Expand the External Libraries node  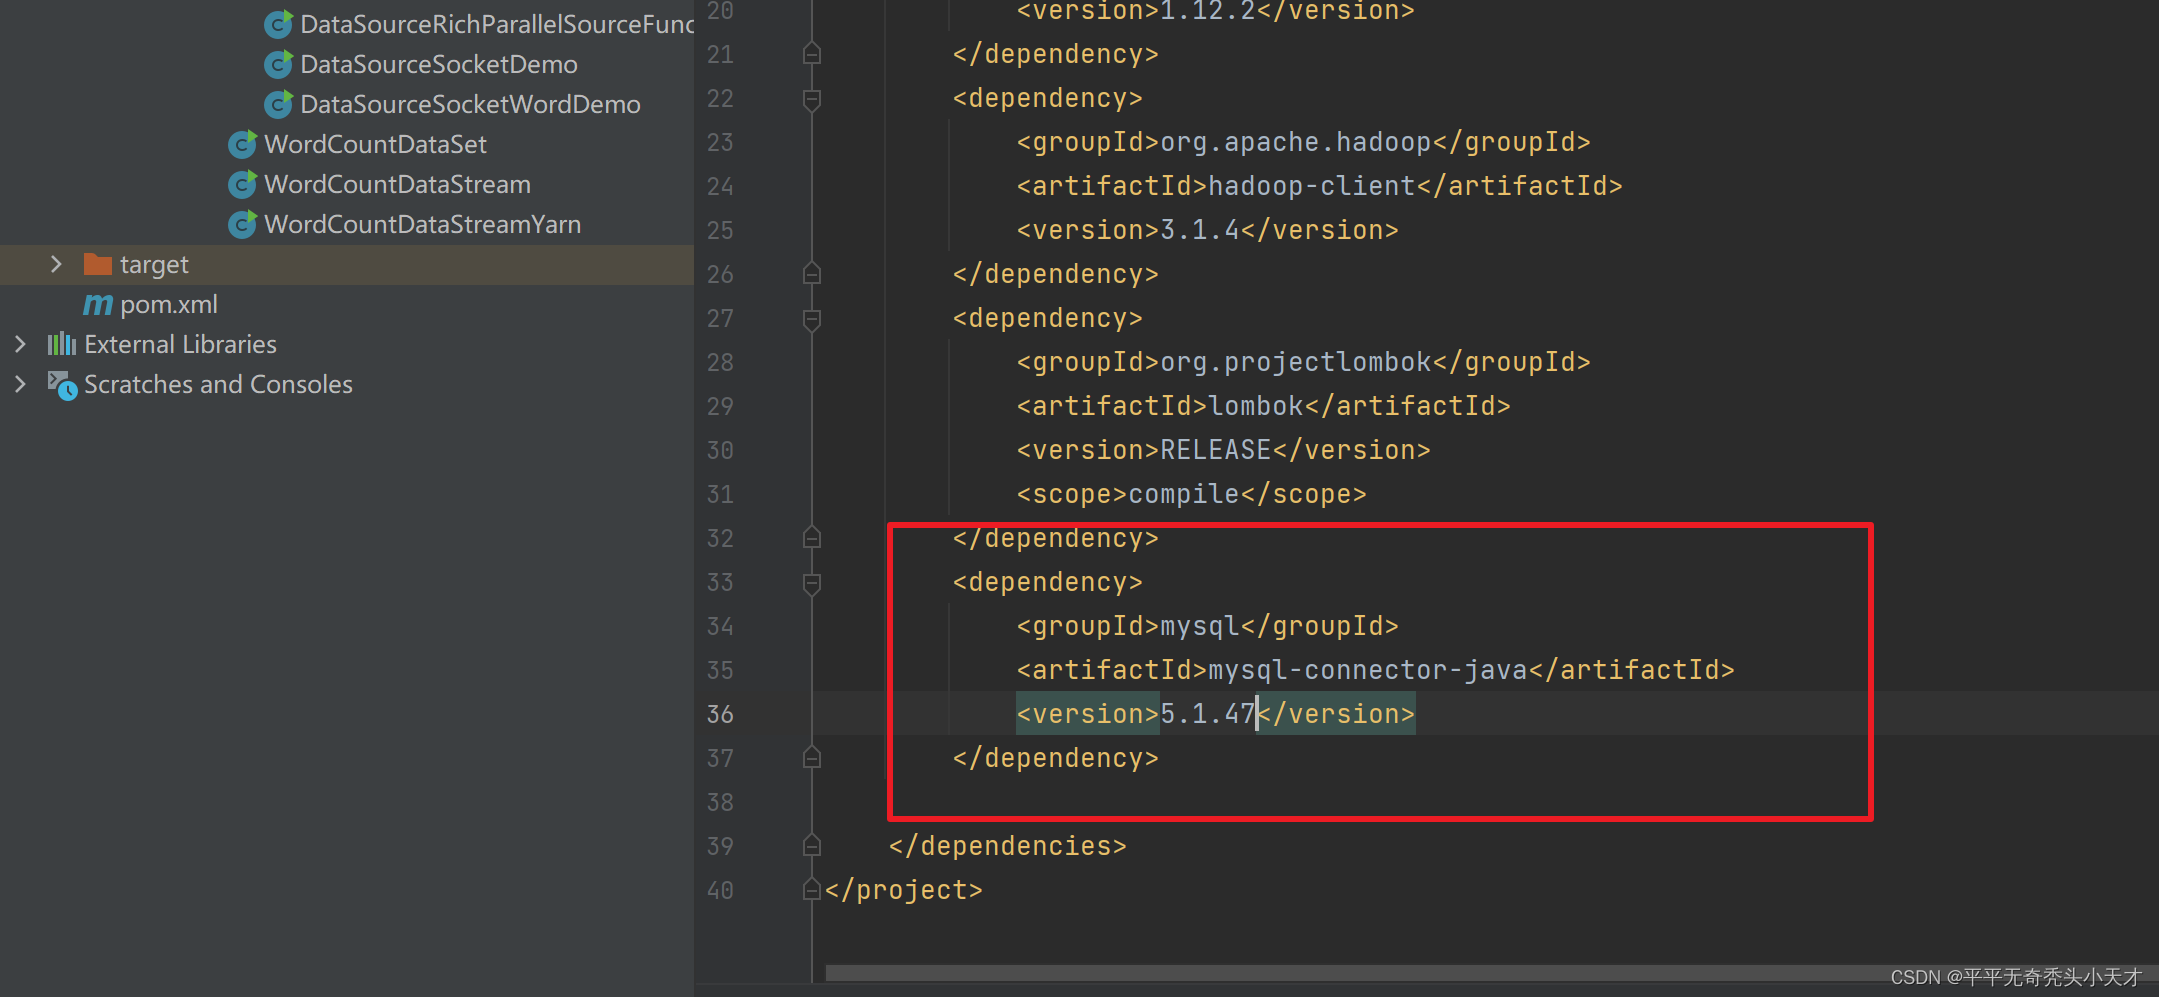(21, 344)
